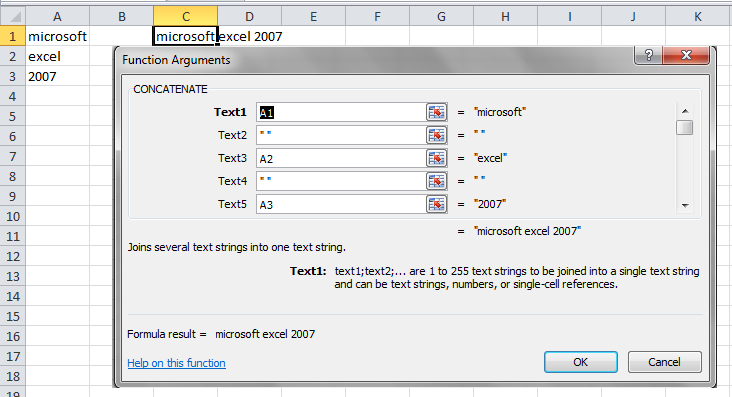Collapse dialog using Text1 range selector icon

(x=436, y=112)
